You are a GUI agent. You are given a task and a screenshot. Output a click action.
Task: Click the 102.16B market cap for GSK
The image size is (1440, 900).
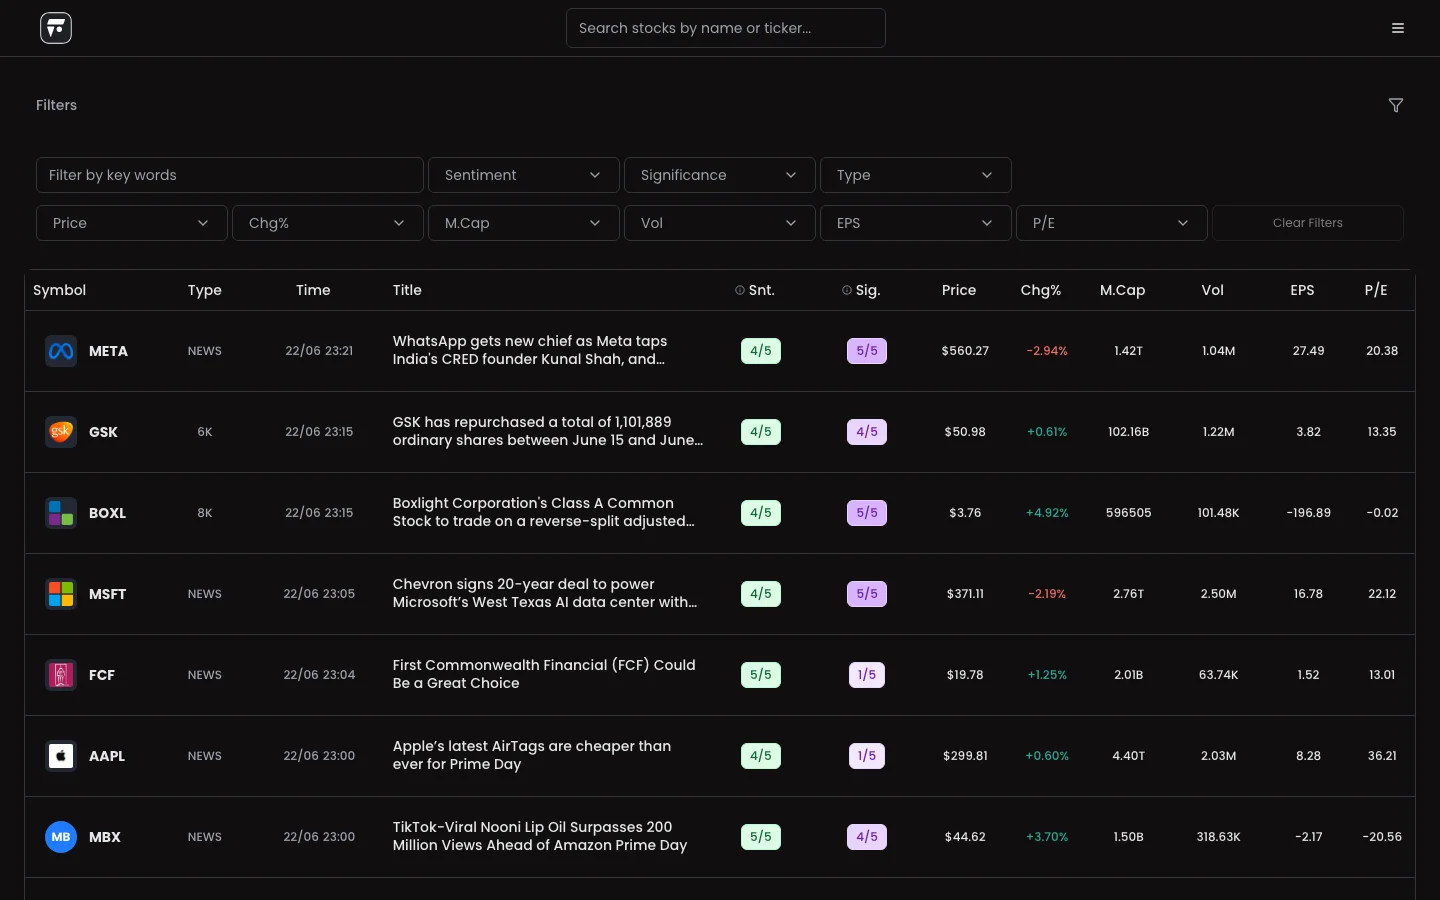click(1128, 432)
